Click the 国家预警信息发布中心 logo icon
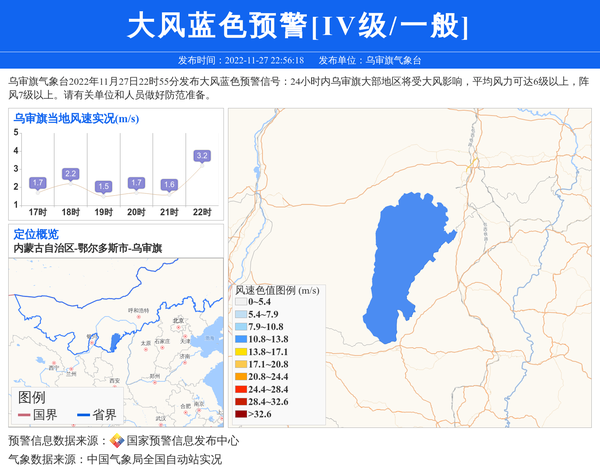 [x=117, y=440]
